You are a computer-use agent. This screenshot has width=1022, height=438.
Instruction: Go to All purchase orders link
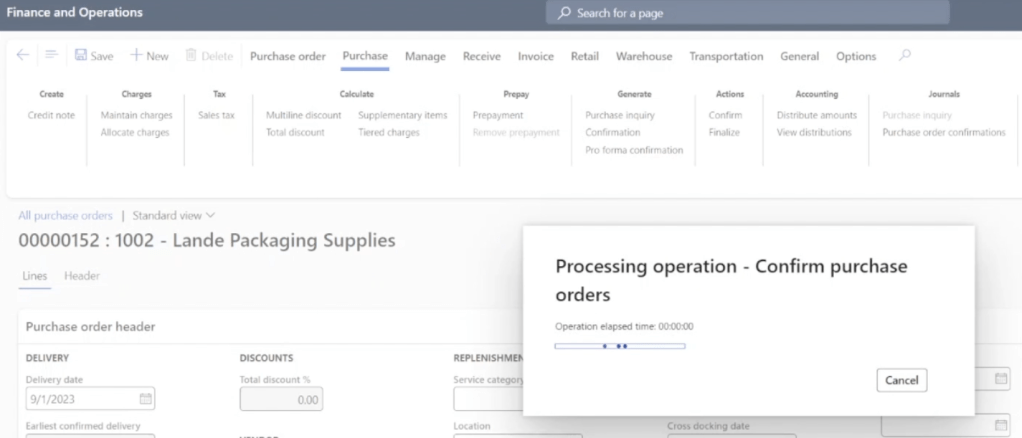point(65,215)
